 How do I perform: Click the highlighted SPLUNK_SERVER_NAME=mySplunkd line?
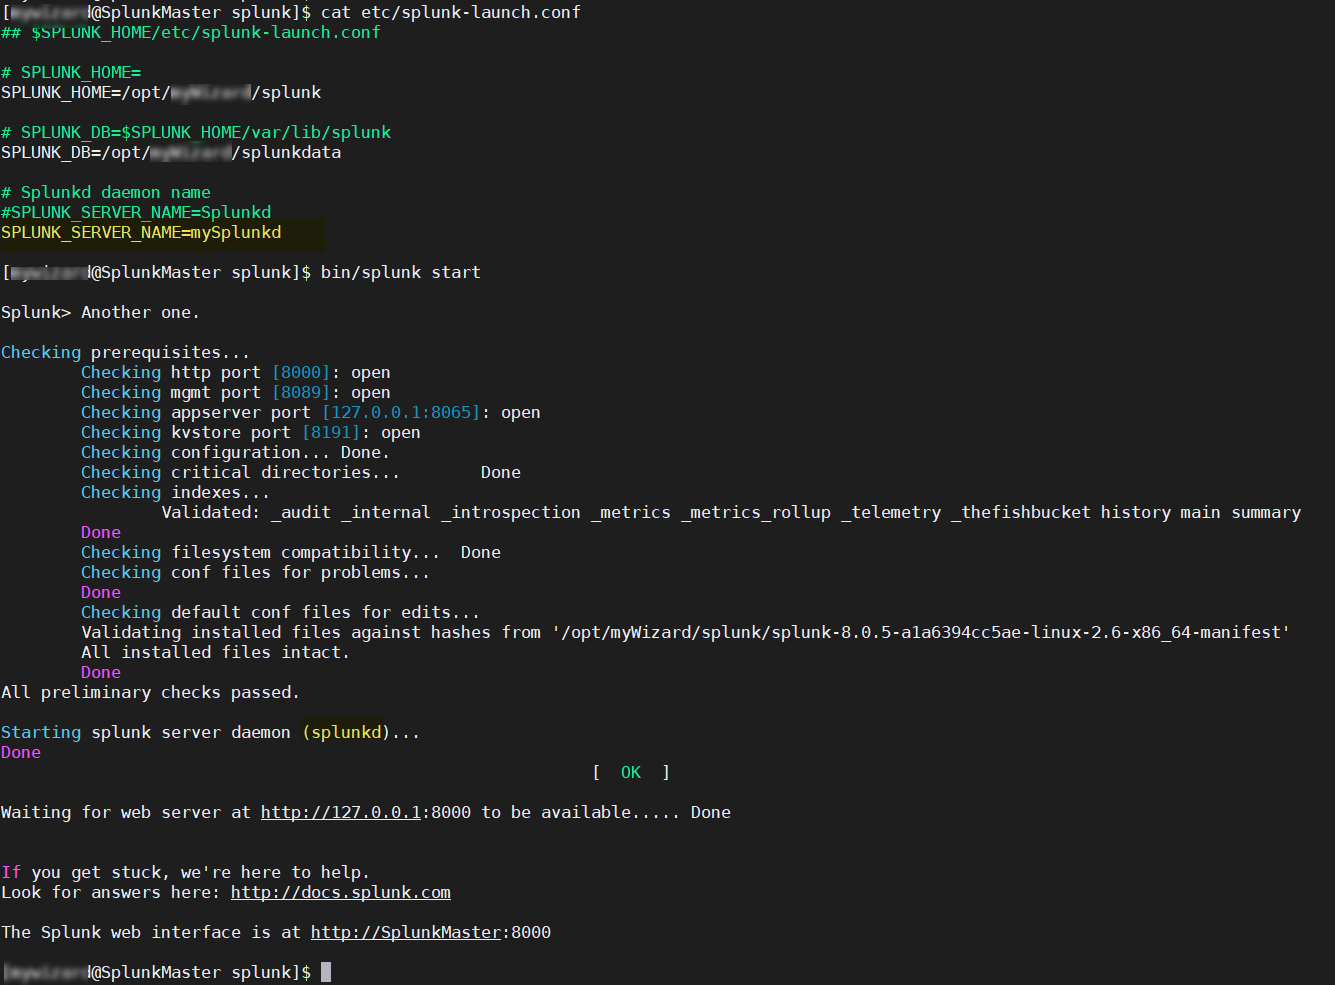click(141, 232)
